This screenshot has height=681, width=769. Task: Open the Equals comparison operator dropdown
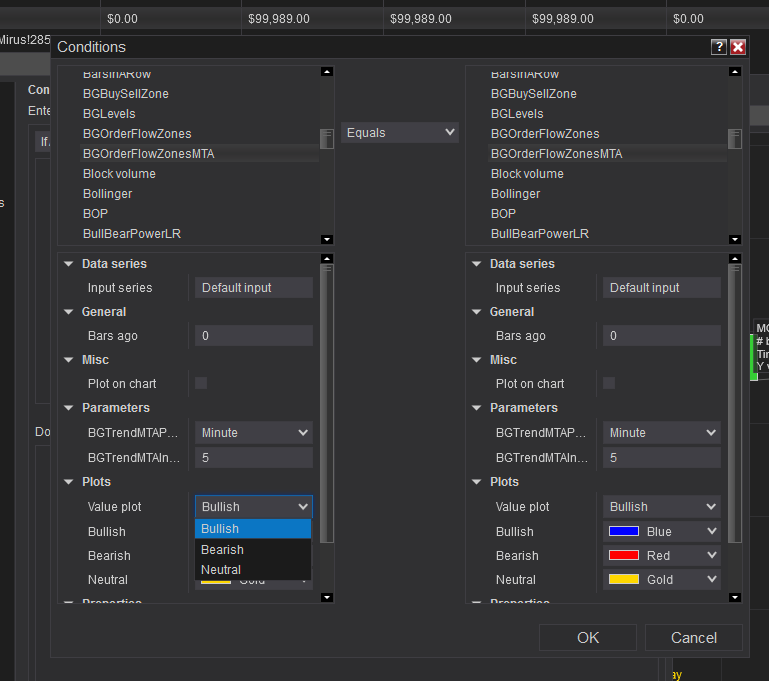(400, 133)
